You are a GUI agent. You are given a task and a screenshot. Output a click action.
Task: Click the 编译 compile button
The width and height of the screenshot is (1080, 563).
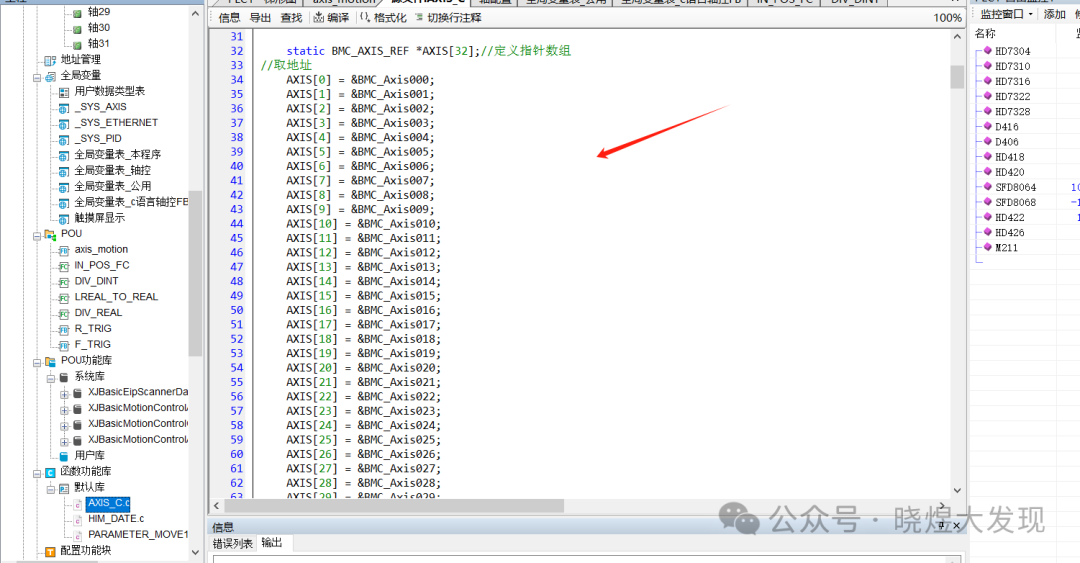click(331, 18)
